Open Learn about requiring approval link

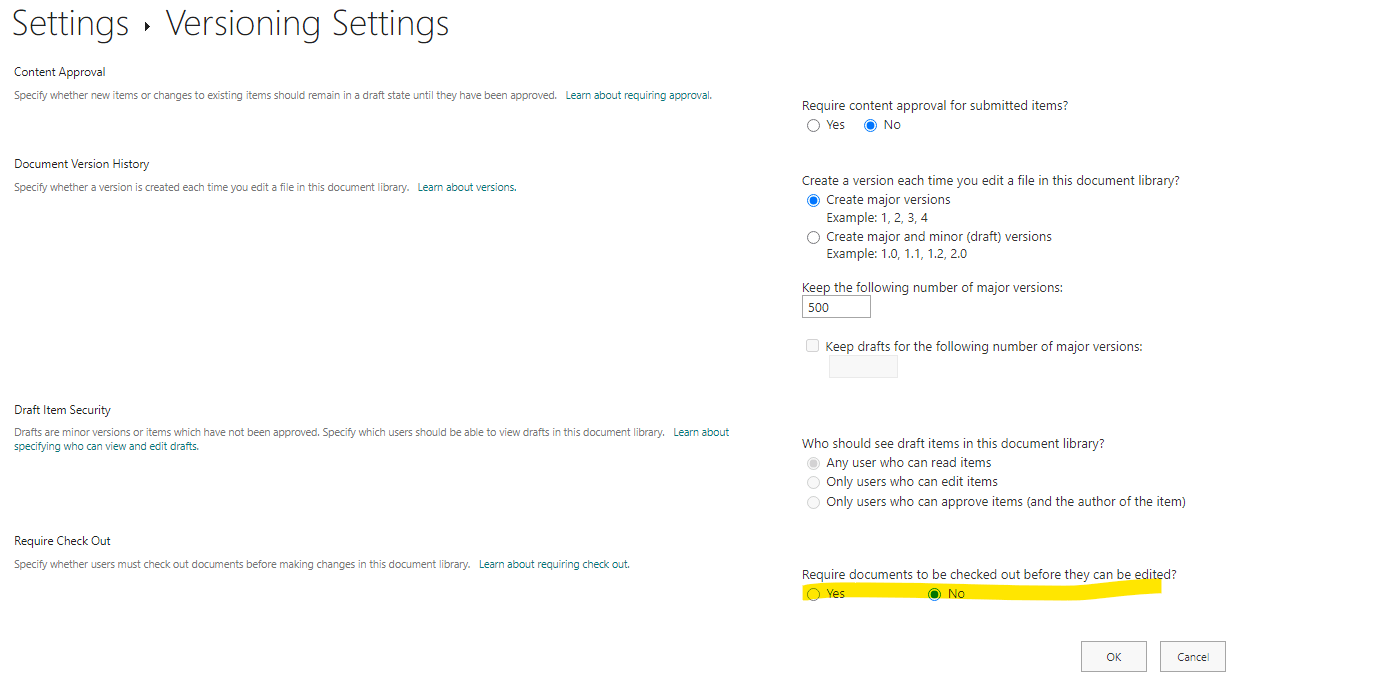point(638,95)
